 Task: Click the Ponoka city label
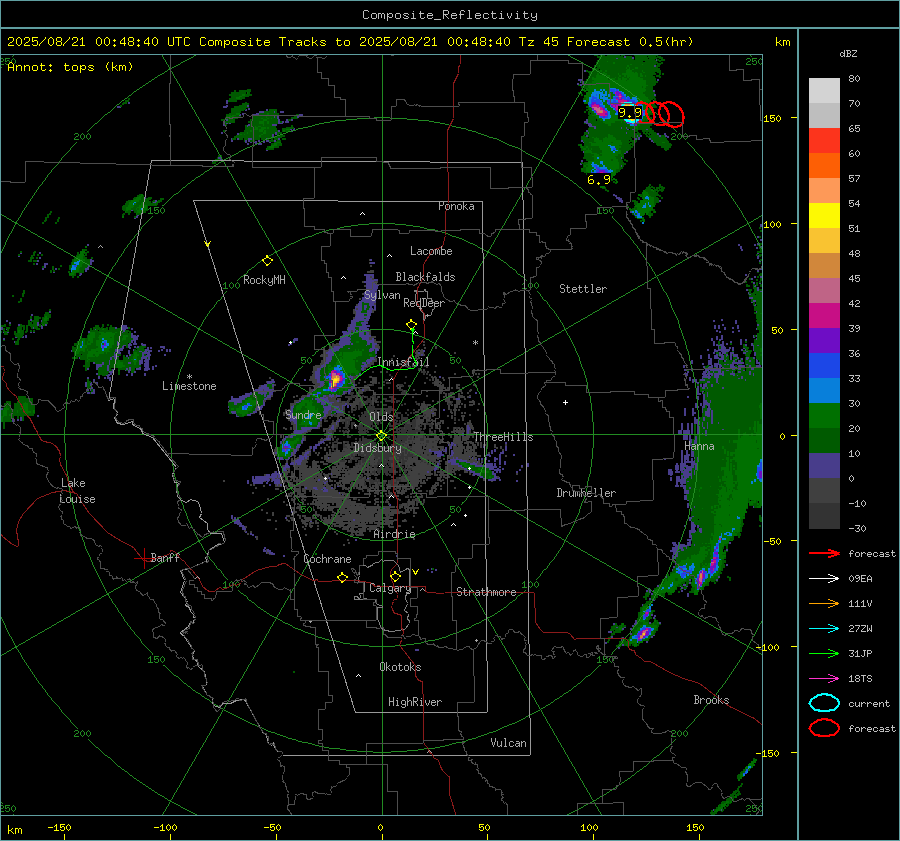(x=456, y=206)
